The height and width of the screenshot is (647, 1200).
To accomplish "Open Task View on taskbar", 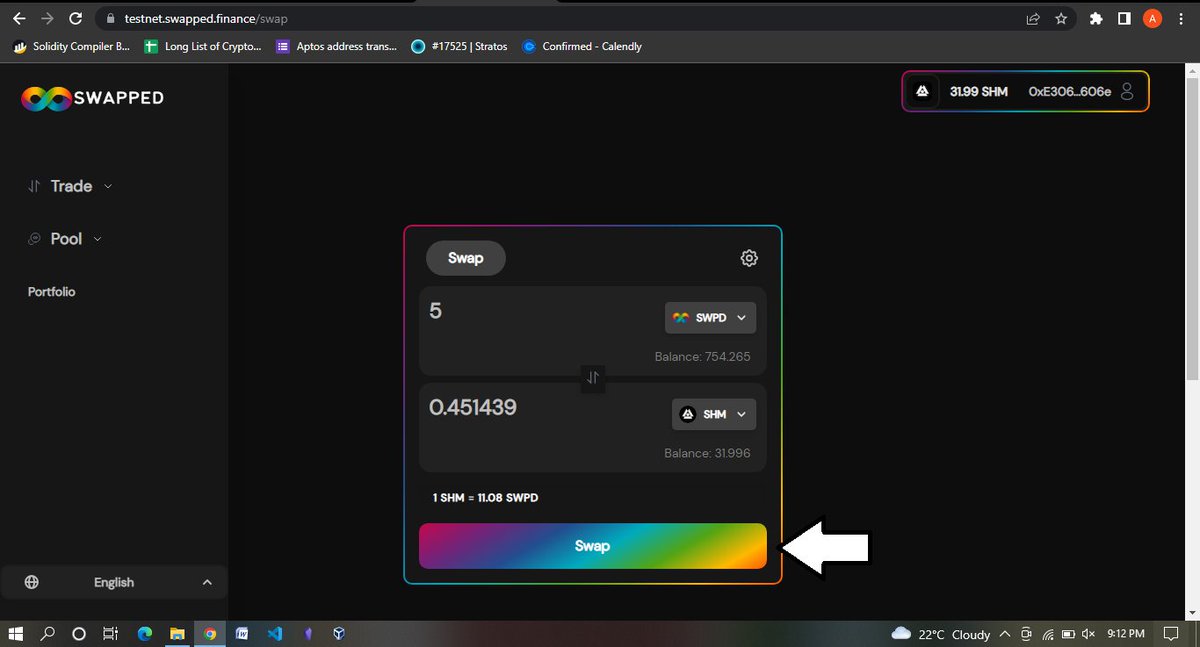I will [111, 633].
